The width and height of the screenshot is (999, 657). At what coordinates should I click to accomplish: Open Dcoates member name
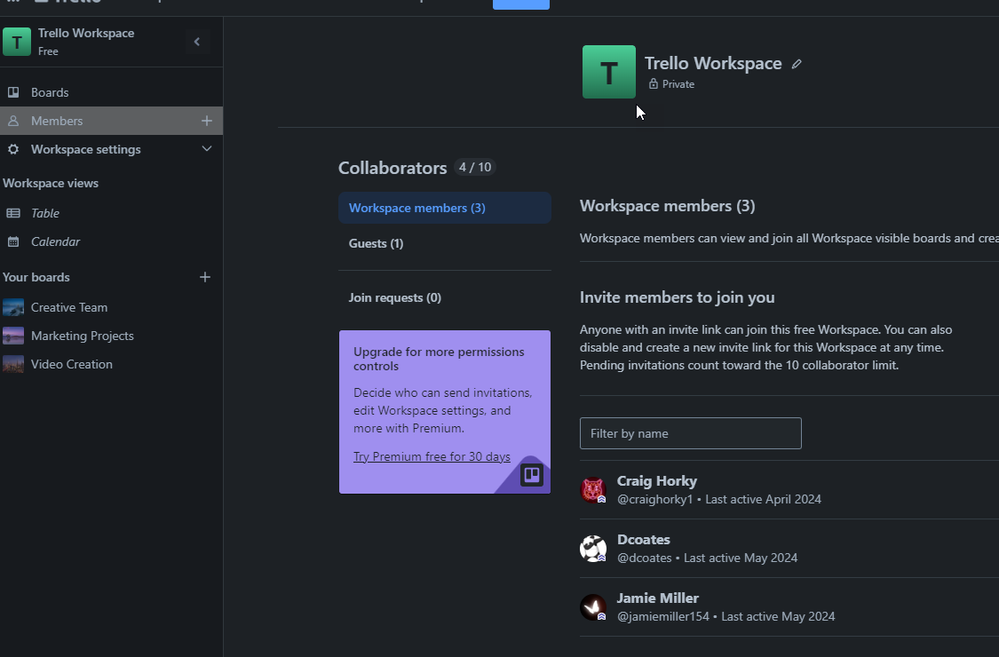(643, 540)
